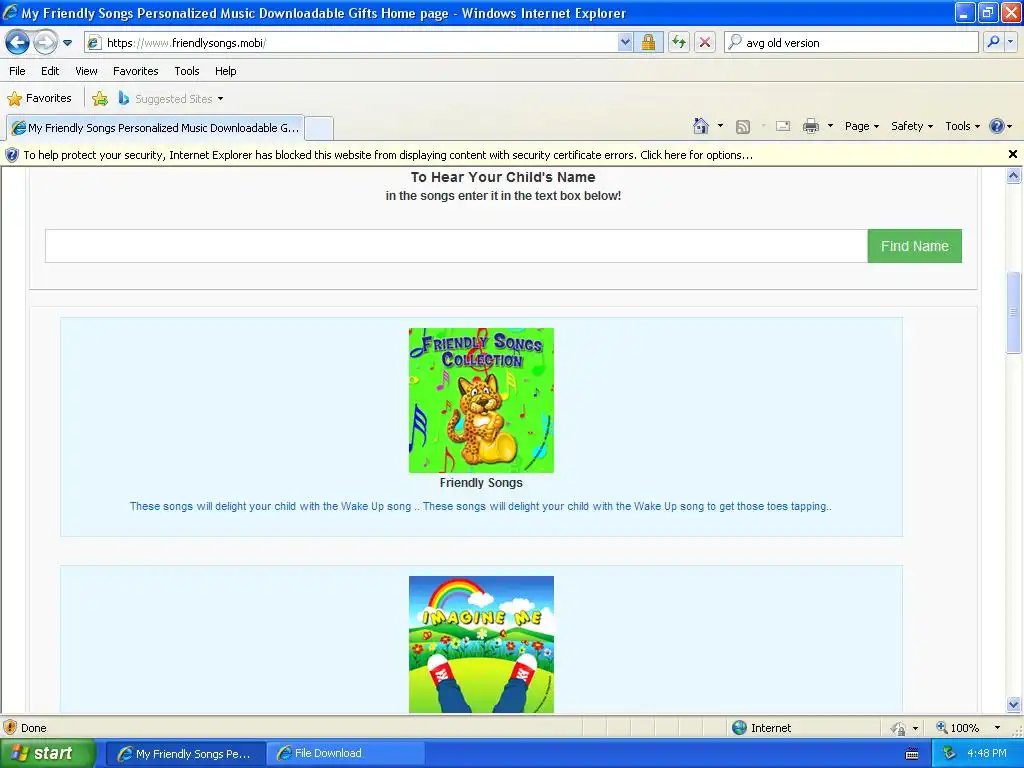Open the Favorites menu in menu bar
This screenshot has width=1024, height=768.
click(x=136, y=71)
